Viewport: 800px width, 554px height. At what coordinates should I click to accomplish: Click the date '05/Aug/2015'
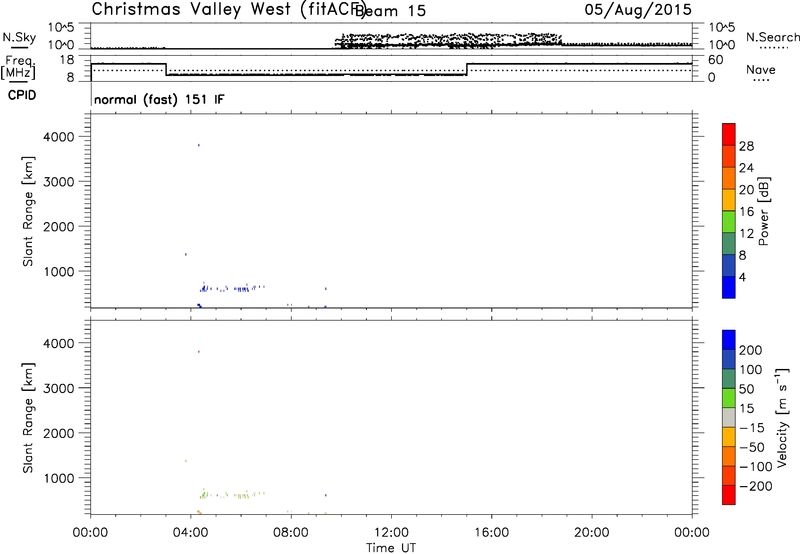[638, 10]
